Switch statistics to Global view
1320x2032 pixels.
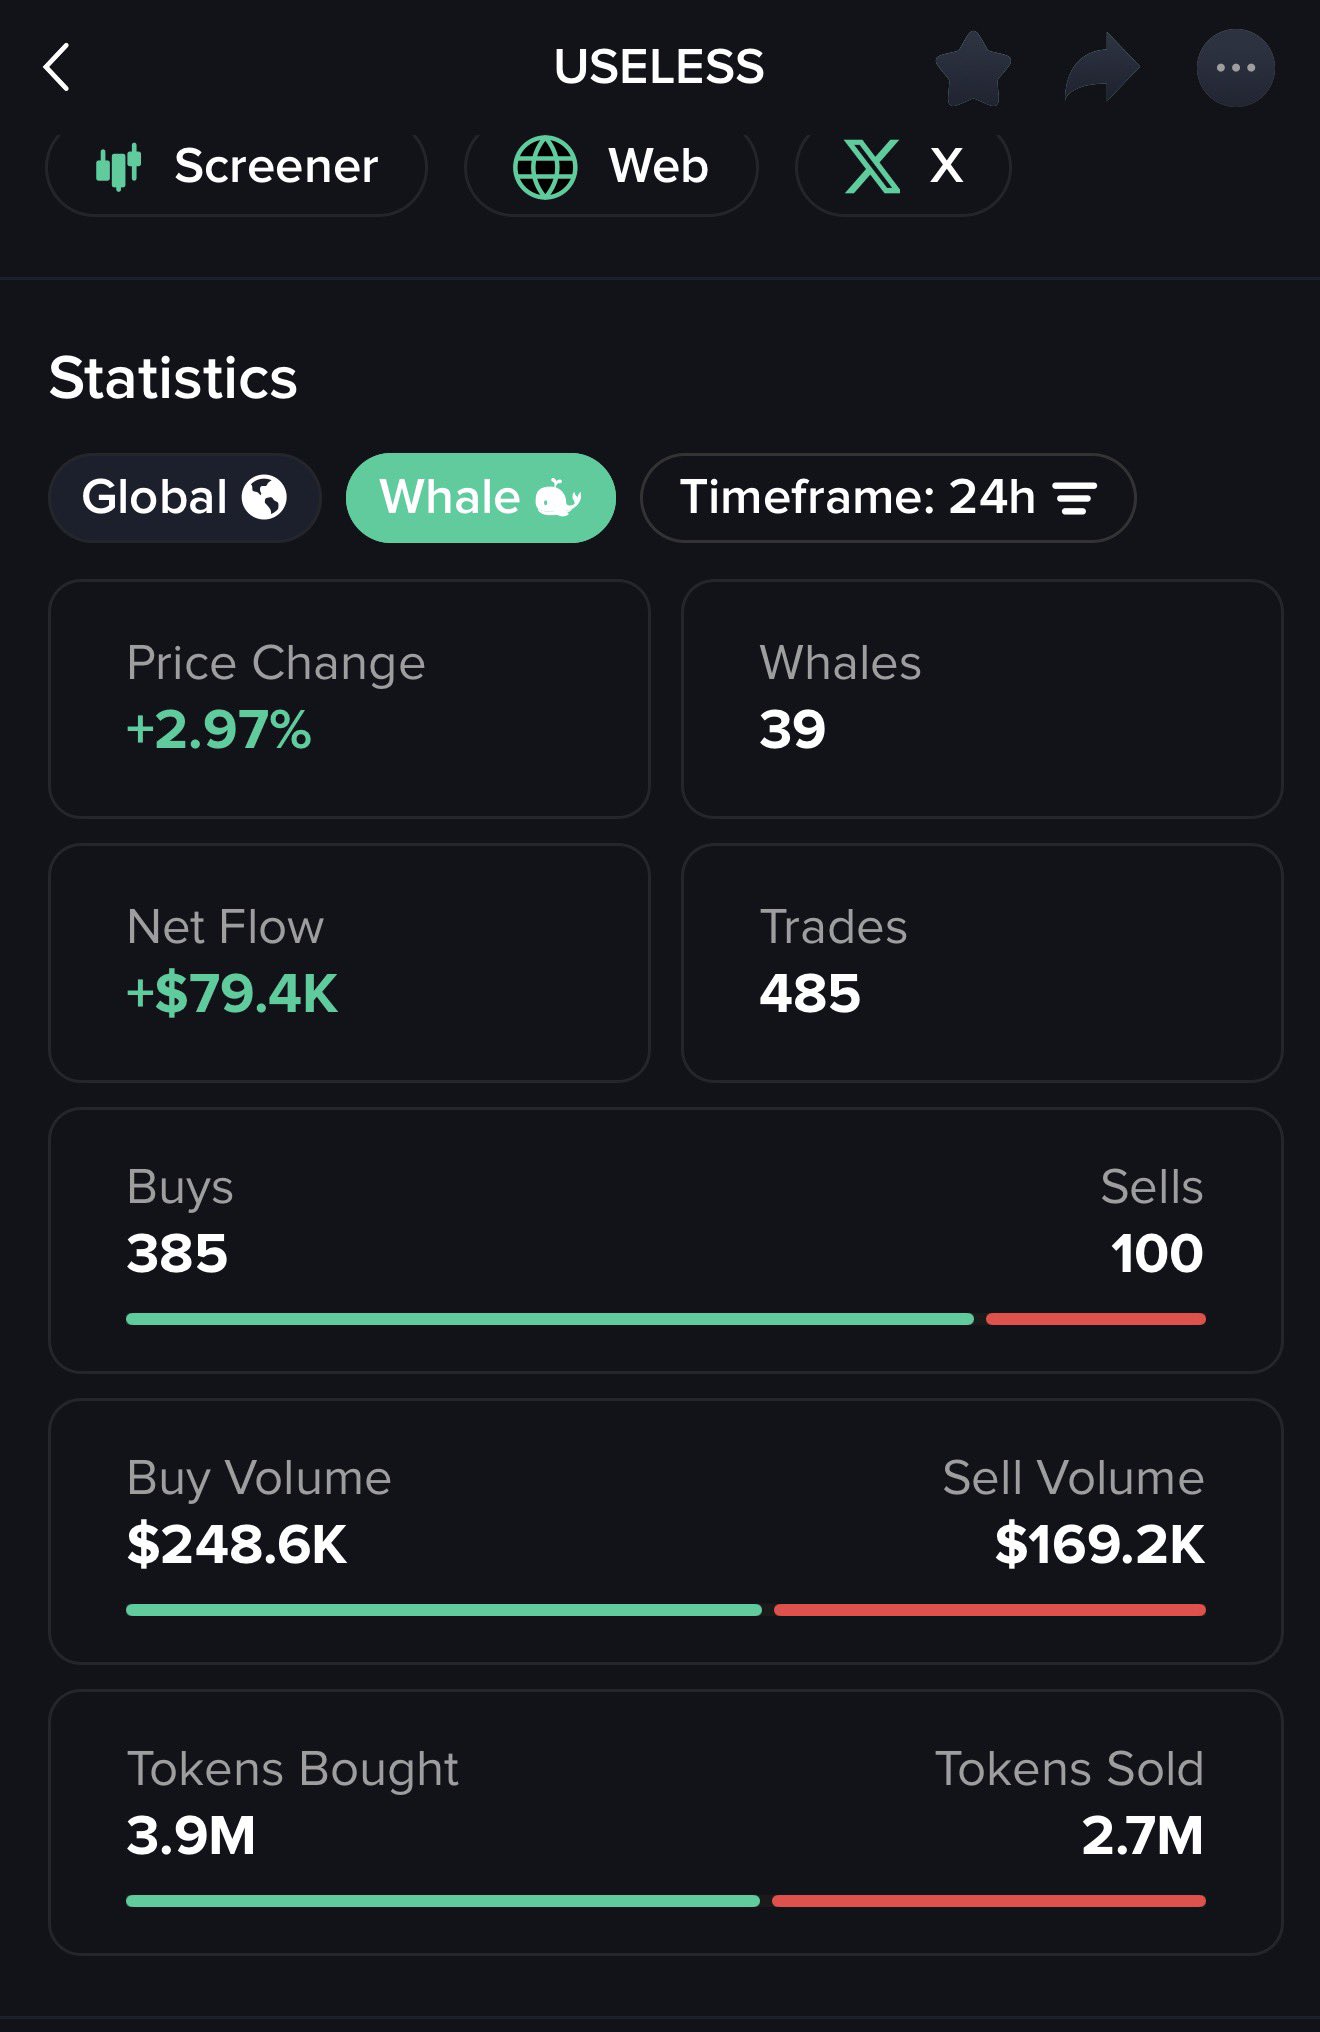(184, 497)
